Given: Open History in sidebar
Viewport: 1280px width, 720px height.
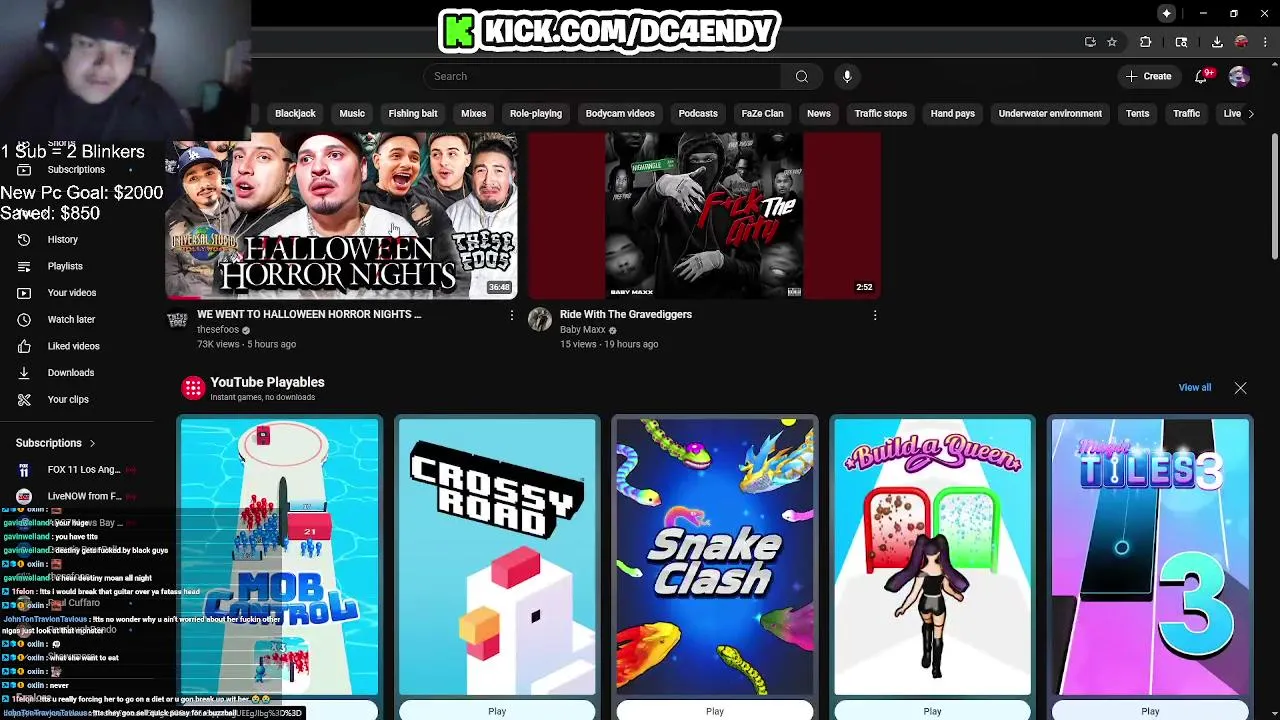Looking at the screenshot, I should point(77,239).
